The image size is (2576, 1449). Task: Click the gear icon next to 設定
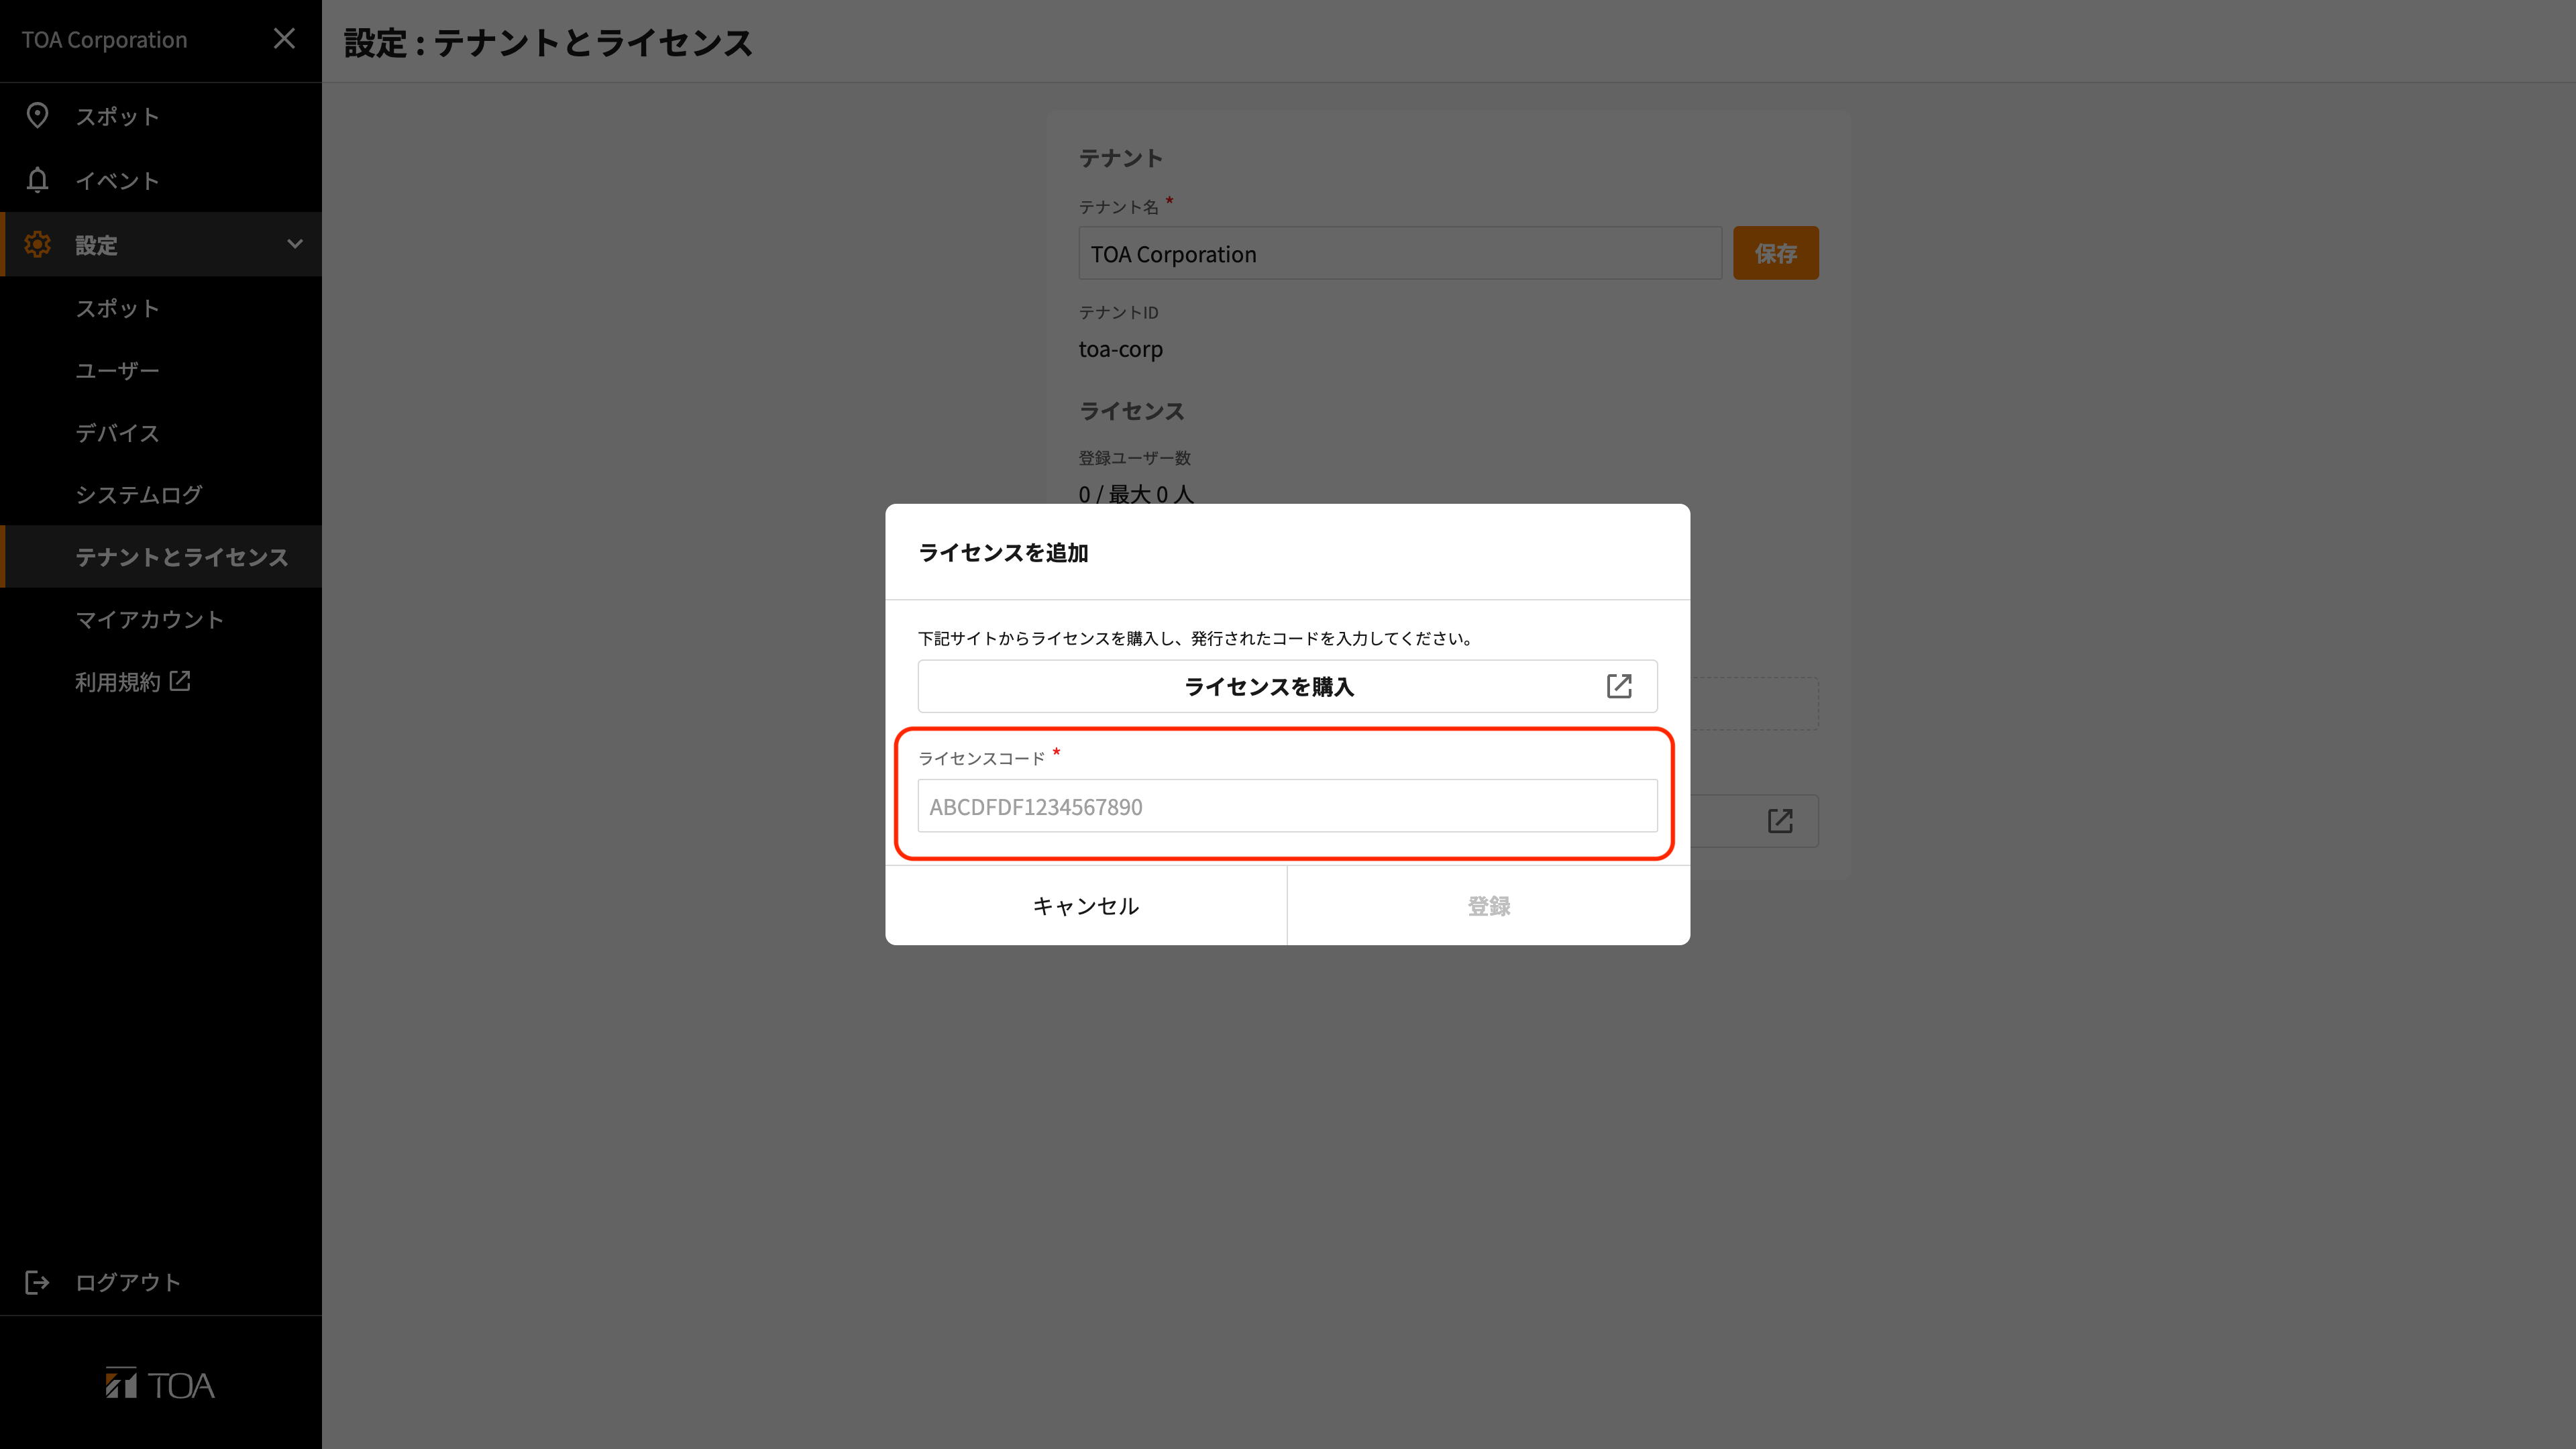click(x=37, y=244)
